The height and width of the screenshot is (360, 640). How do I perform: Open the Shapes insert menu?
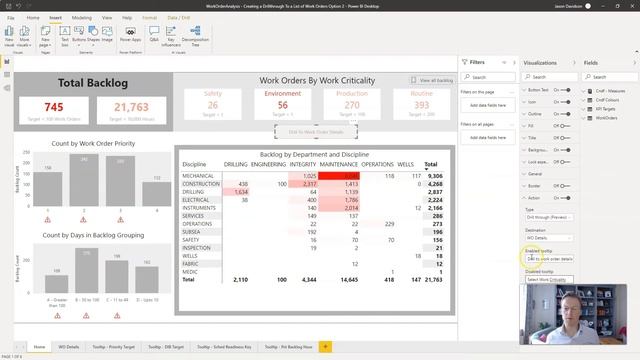coord(93,36)
